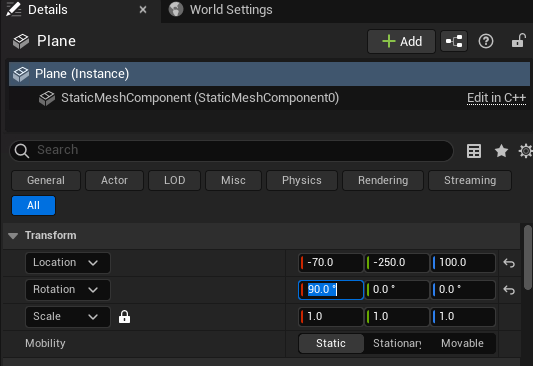The image size is (533, 366).
Task: Toggle favorites star filter
Action: coord(501,151)
